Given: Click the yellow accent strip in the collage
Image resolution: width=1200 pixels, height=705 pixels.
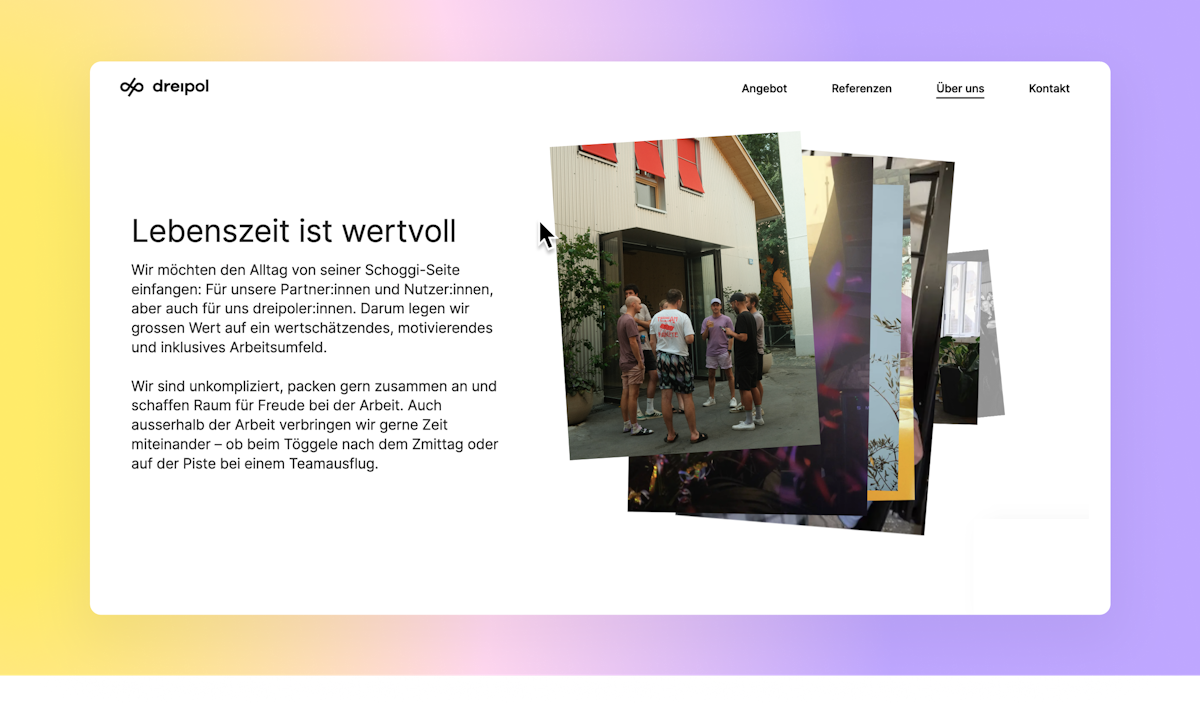Looking at the screenshot, I should 900,450.
